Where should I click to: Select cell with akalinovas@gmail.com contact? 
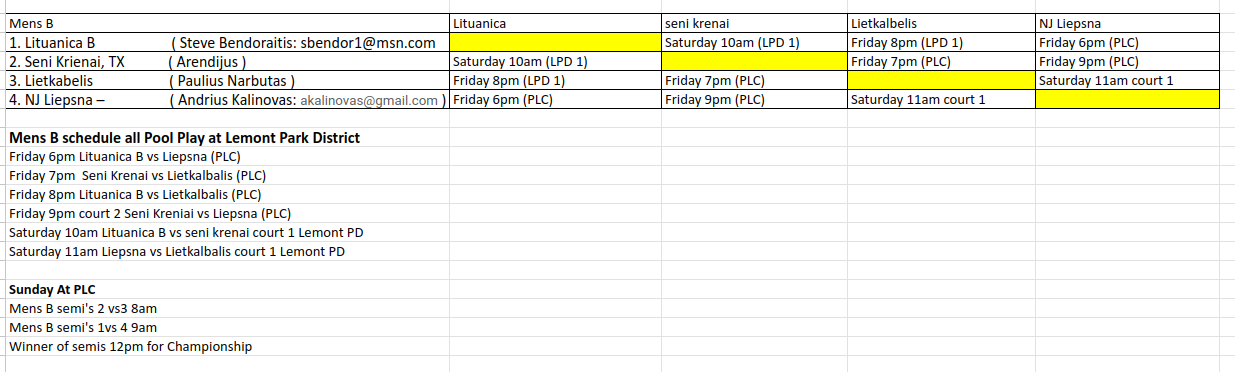click(x=227, y=99)
